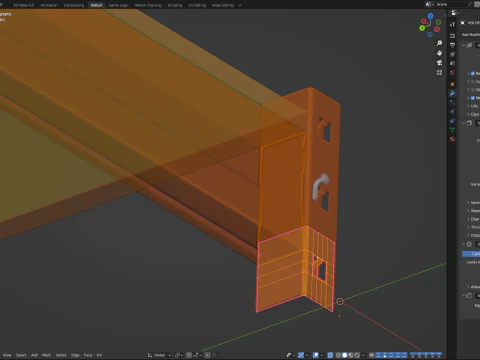Click the pan hand viewport icon
480x360 pixels.
pyautogui.click(x=439, y=53)
